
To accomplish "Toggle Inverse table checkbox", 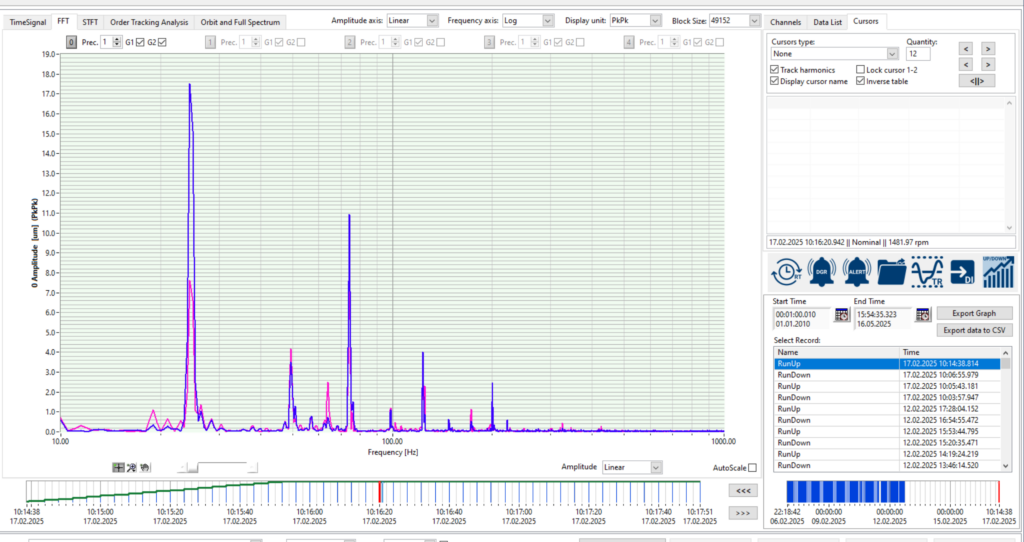I will tap(861, 82).
